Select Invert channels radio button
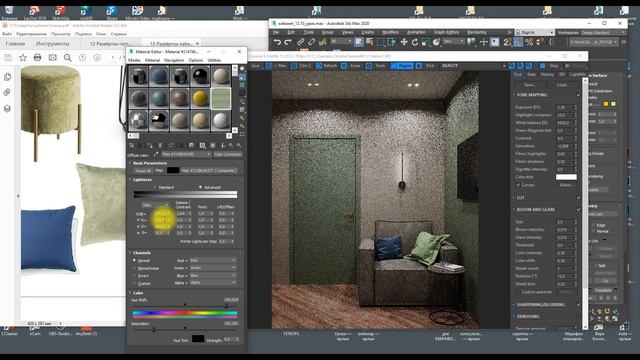Viewport: 640px width, 360px height. (x=134, y=276)
